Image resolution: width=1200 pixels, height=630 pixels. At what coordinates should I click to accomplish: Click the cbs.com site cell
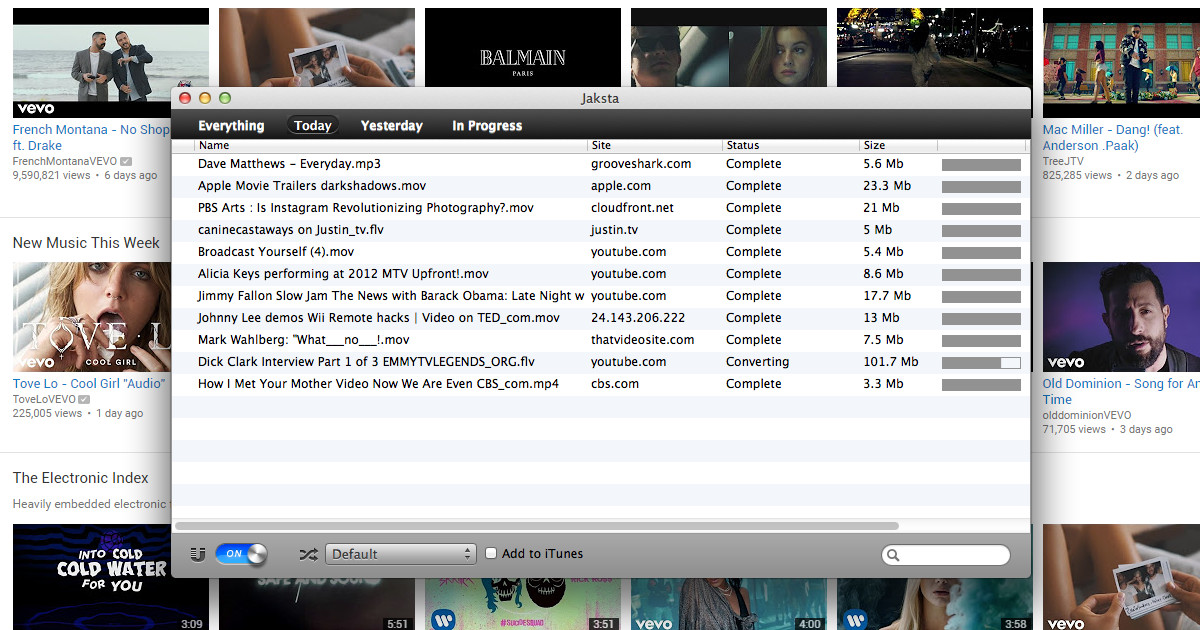[614, 384]
